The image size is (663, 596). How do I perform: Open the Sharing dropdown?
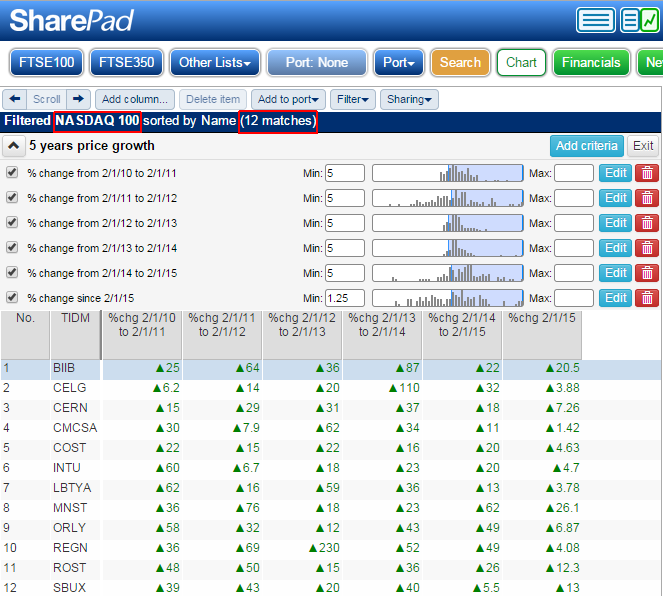click(409, 99)
